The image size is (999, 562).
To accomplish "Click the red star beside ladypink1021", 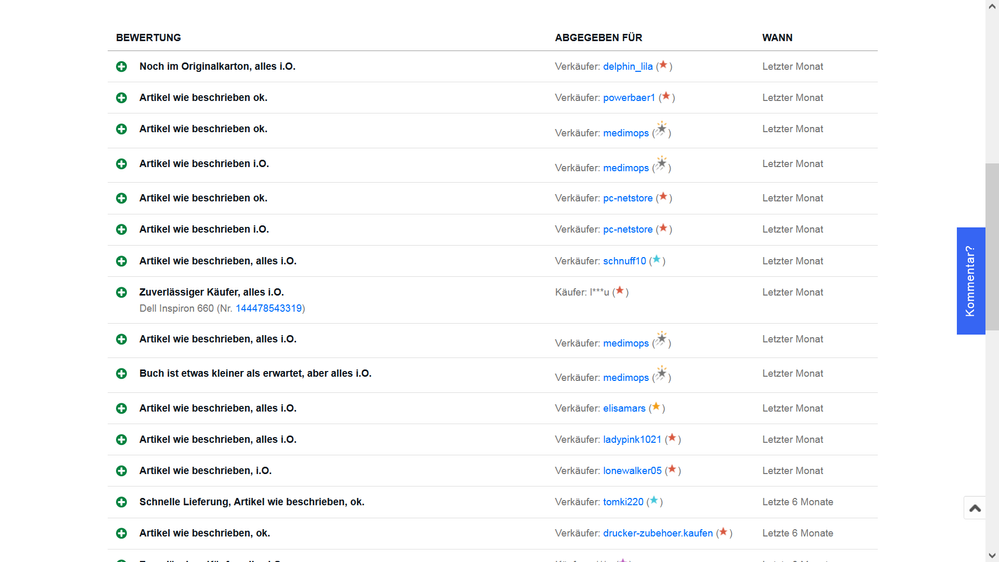I will pyautogui.click(x=672, y=439).
